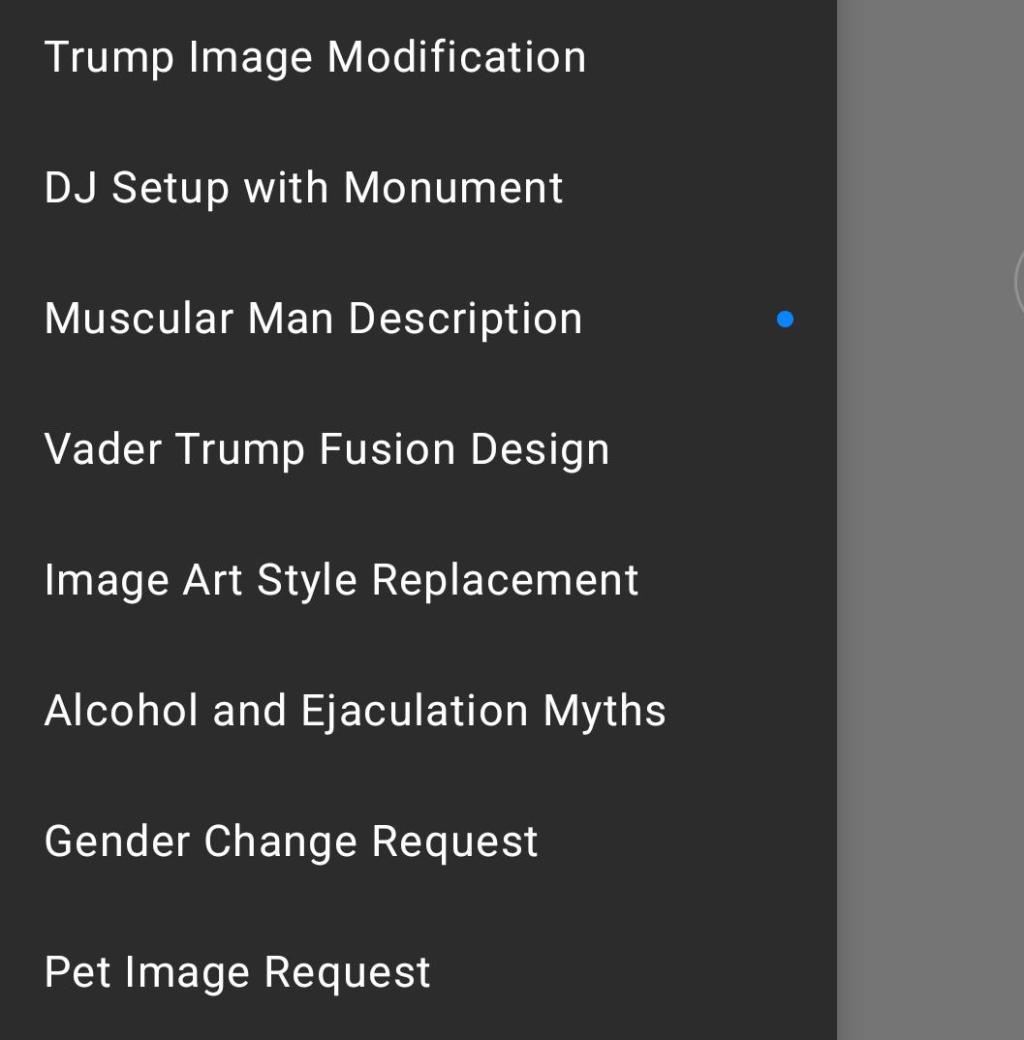Viewport: 1024px width, 1040px height.
Task: Choose the history item about art style
Action: [x=418, y=580]
